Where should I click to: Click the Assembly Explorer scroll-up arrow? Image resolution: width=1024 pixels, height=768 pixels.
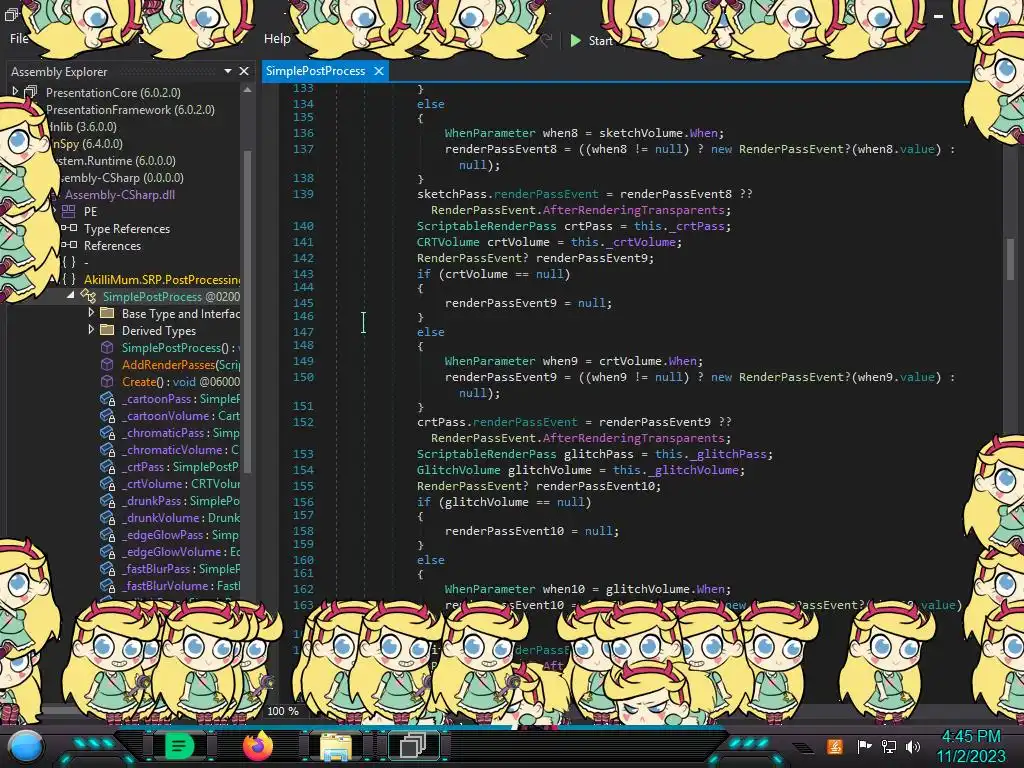[248, 90]
